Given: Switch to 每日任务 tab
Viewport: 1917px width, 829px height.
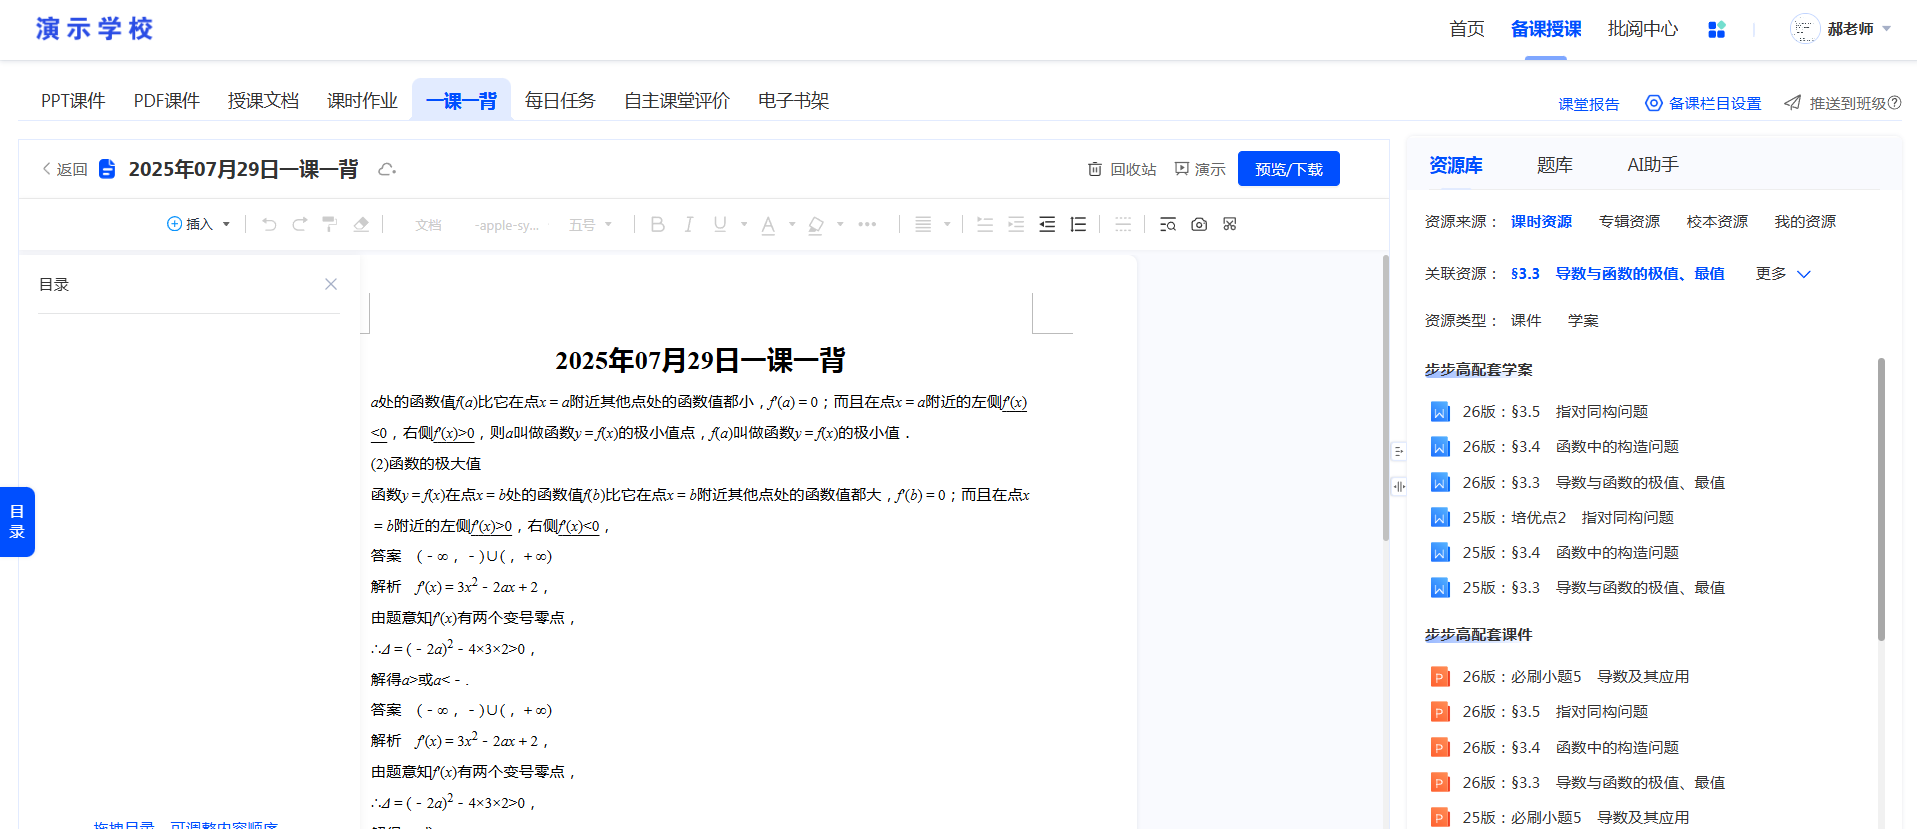Looking at the screenshot, I should pyautogui.click(x=560, y=101).
